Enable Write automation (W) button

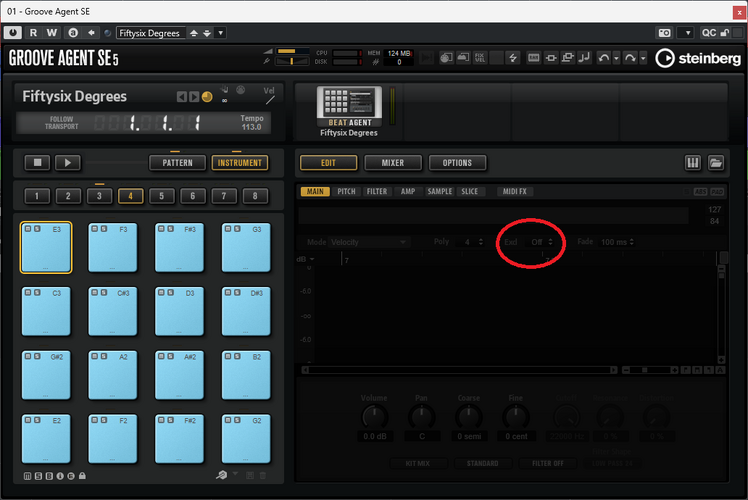52,33
